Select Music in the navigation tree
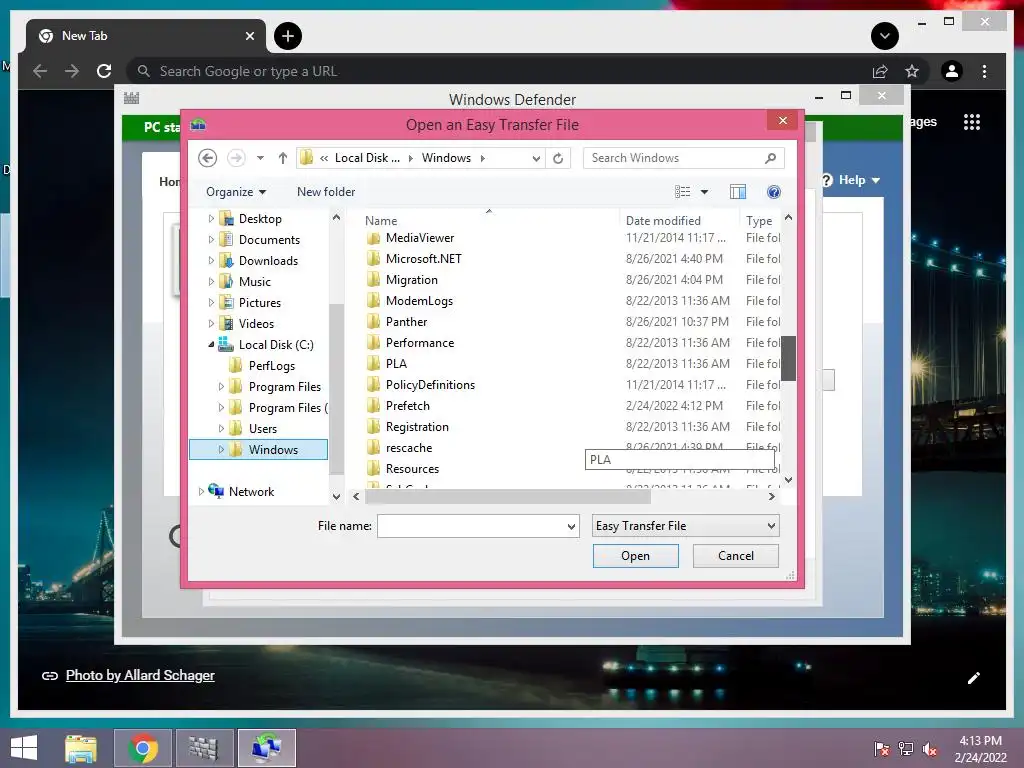The image size is (1024, 768). click(x=255, y=281)
